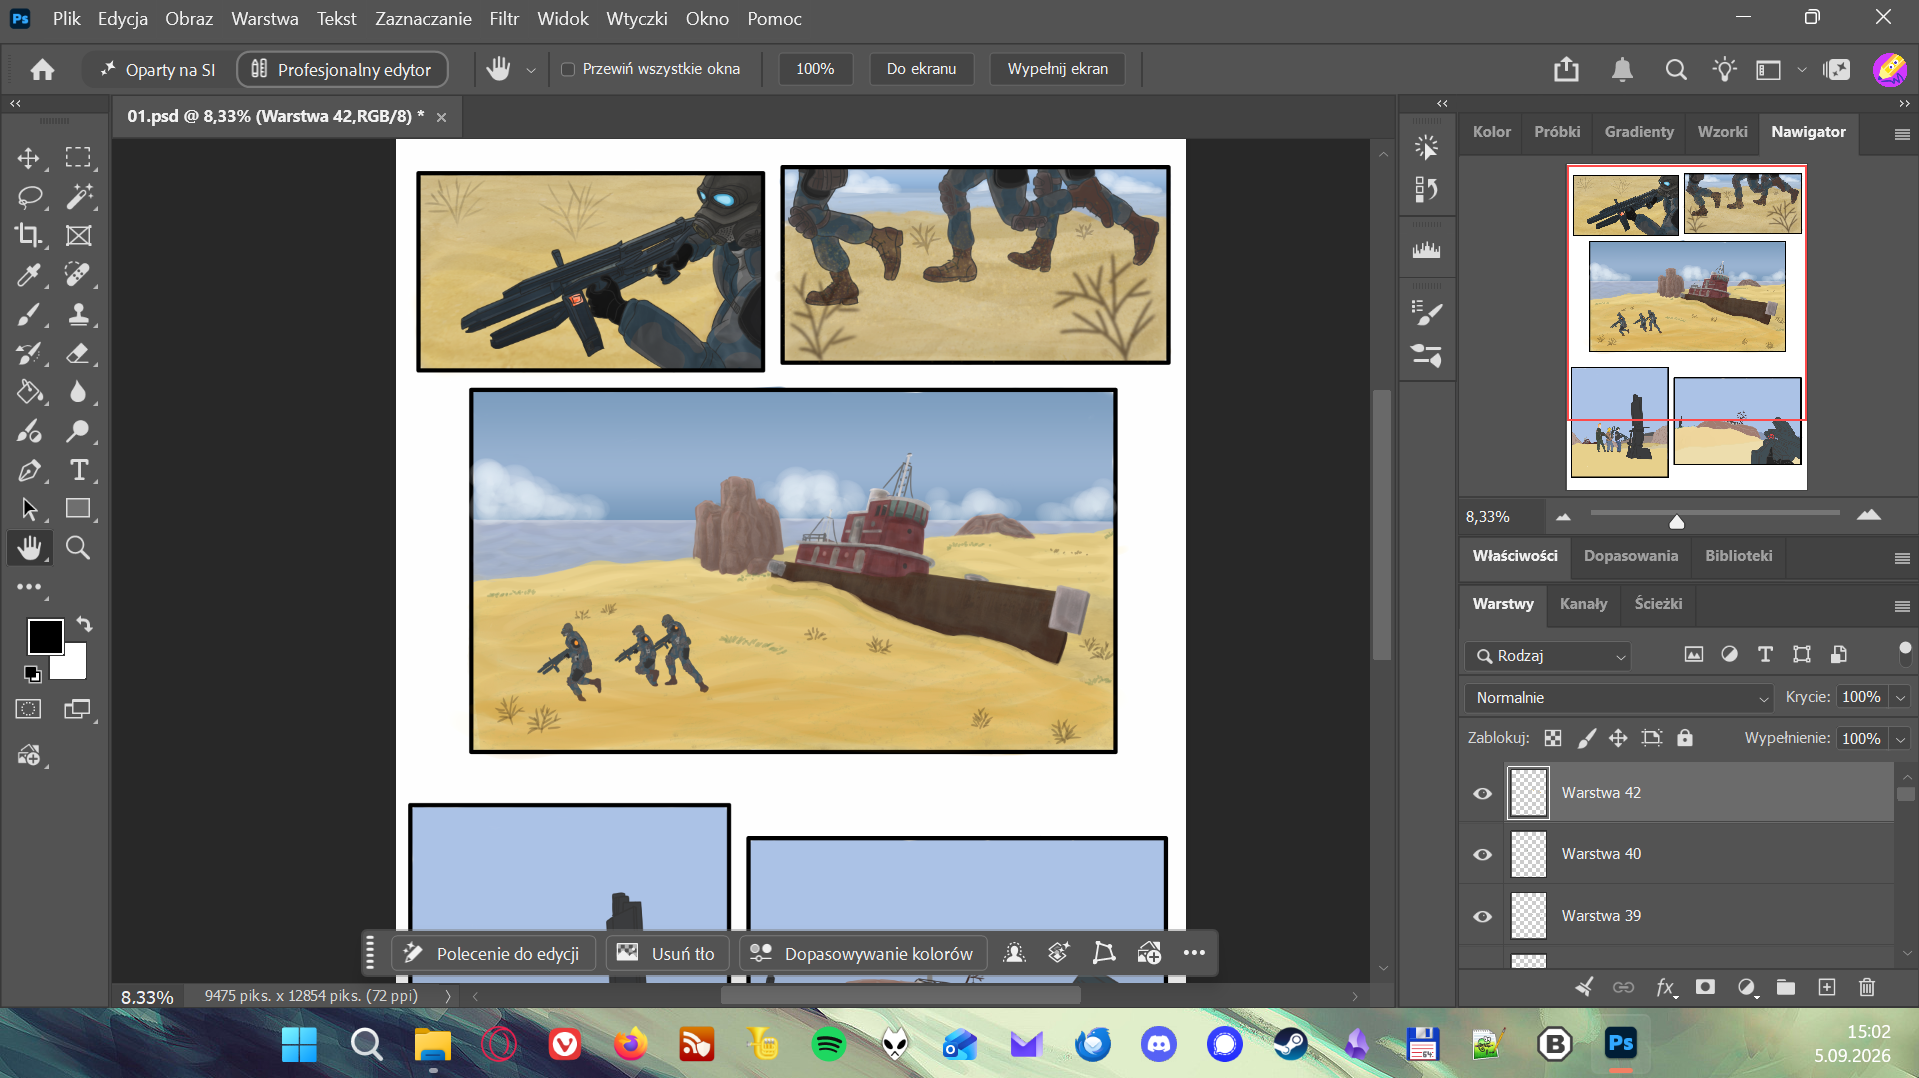Pick the Eyedropper tool
The height and width of the screenshot is (1078, 1919).
pyautogui.click(x=29, y=275)
